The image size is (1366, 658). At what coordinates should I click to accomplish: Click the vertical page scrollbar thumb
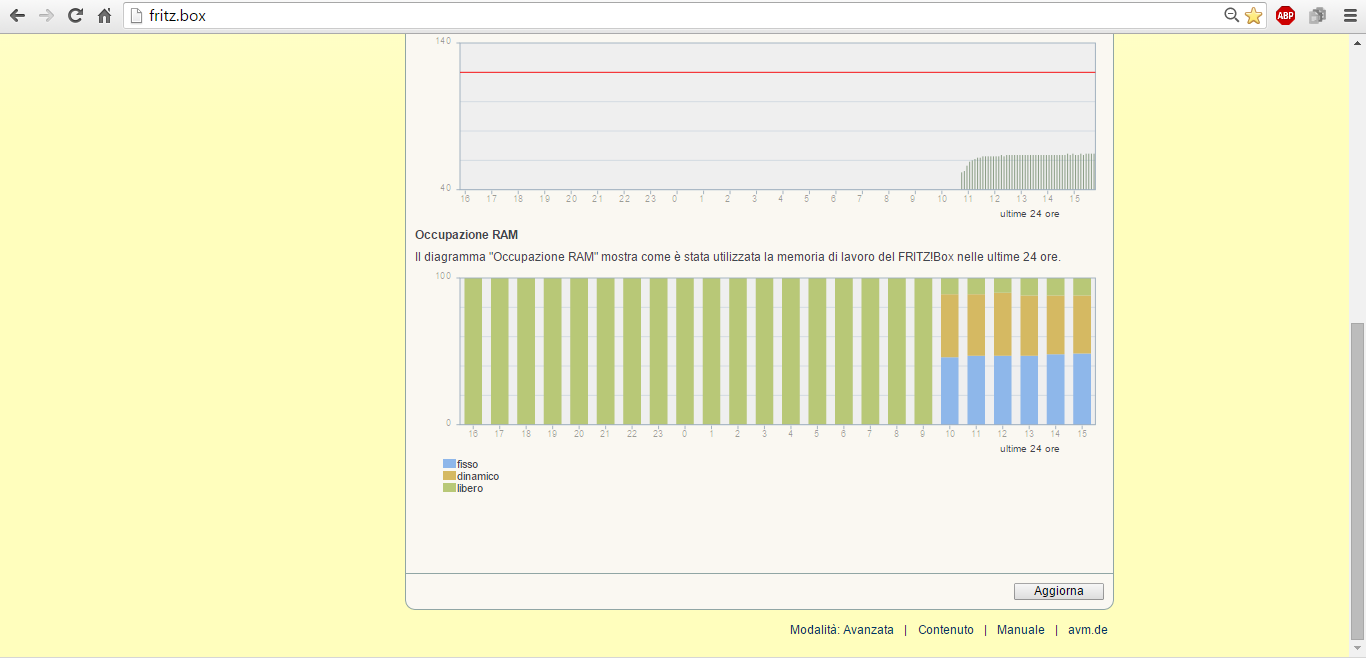pyautogui.click(x=1357, y=480)
